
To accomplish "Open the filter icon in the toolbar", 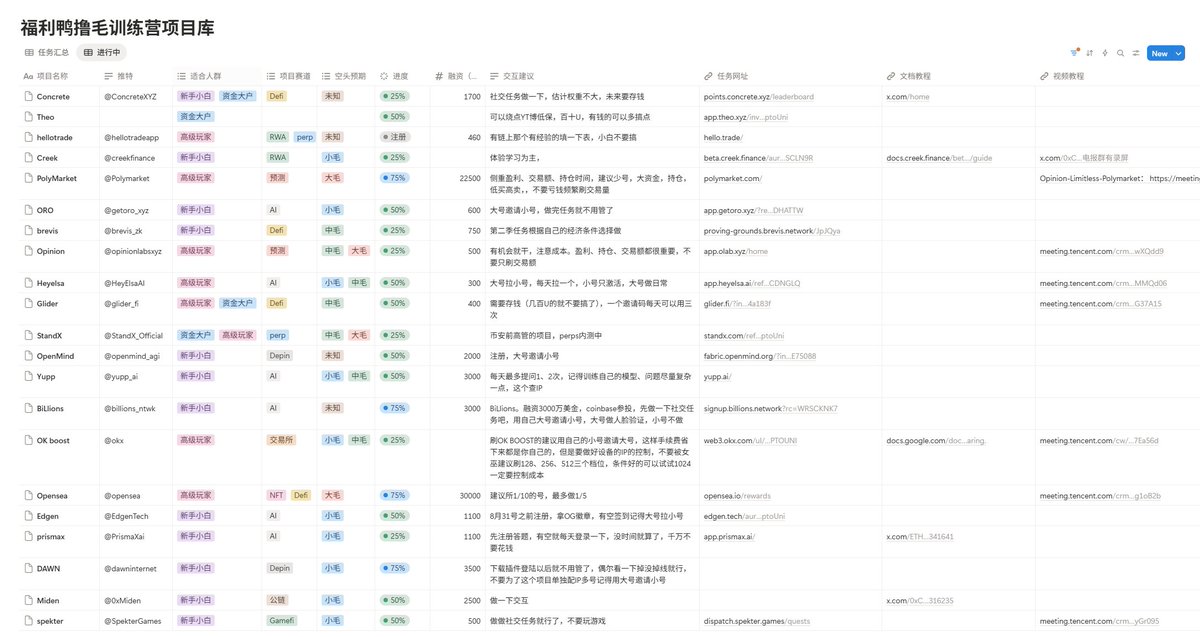I will click(1074, 53).
